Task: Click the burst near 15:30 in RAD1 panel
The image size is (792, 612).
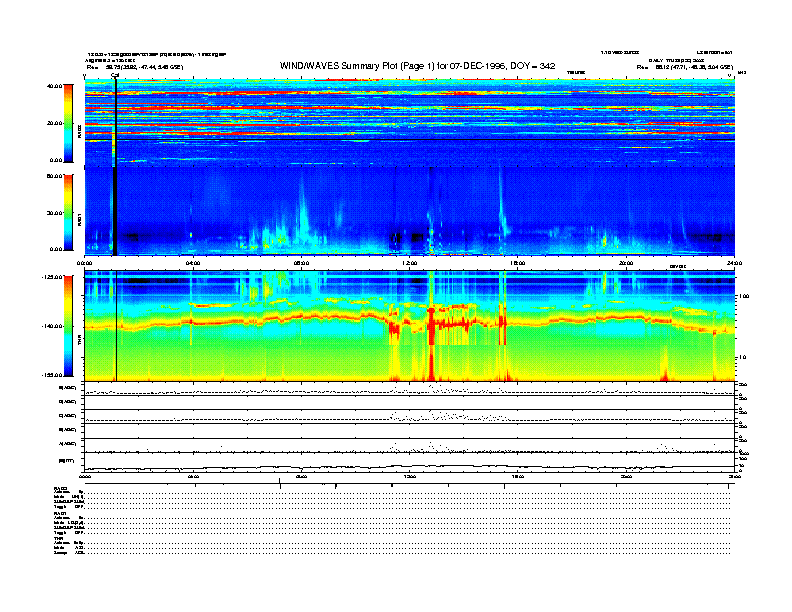Action: pyautogui.click(x=503, y=205)
